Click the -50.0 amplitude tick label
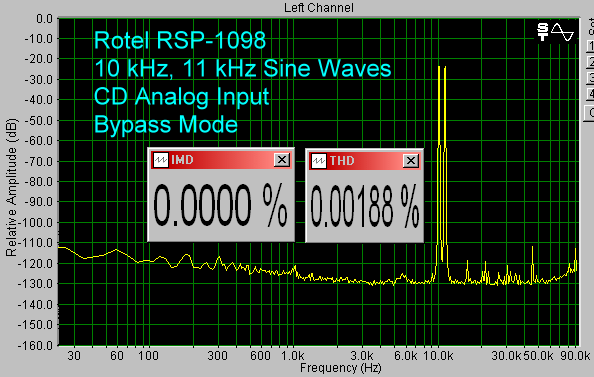This screenshot has width=594, height=377. 39,120
